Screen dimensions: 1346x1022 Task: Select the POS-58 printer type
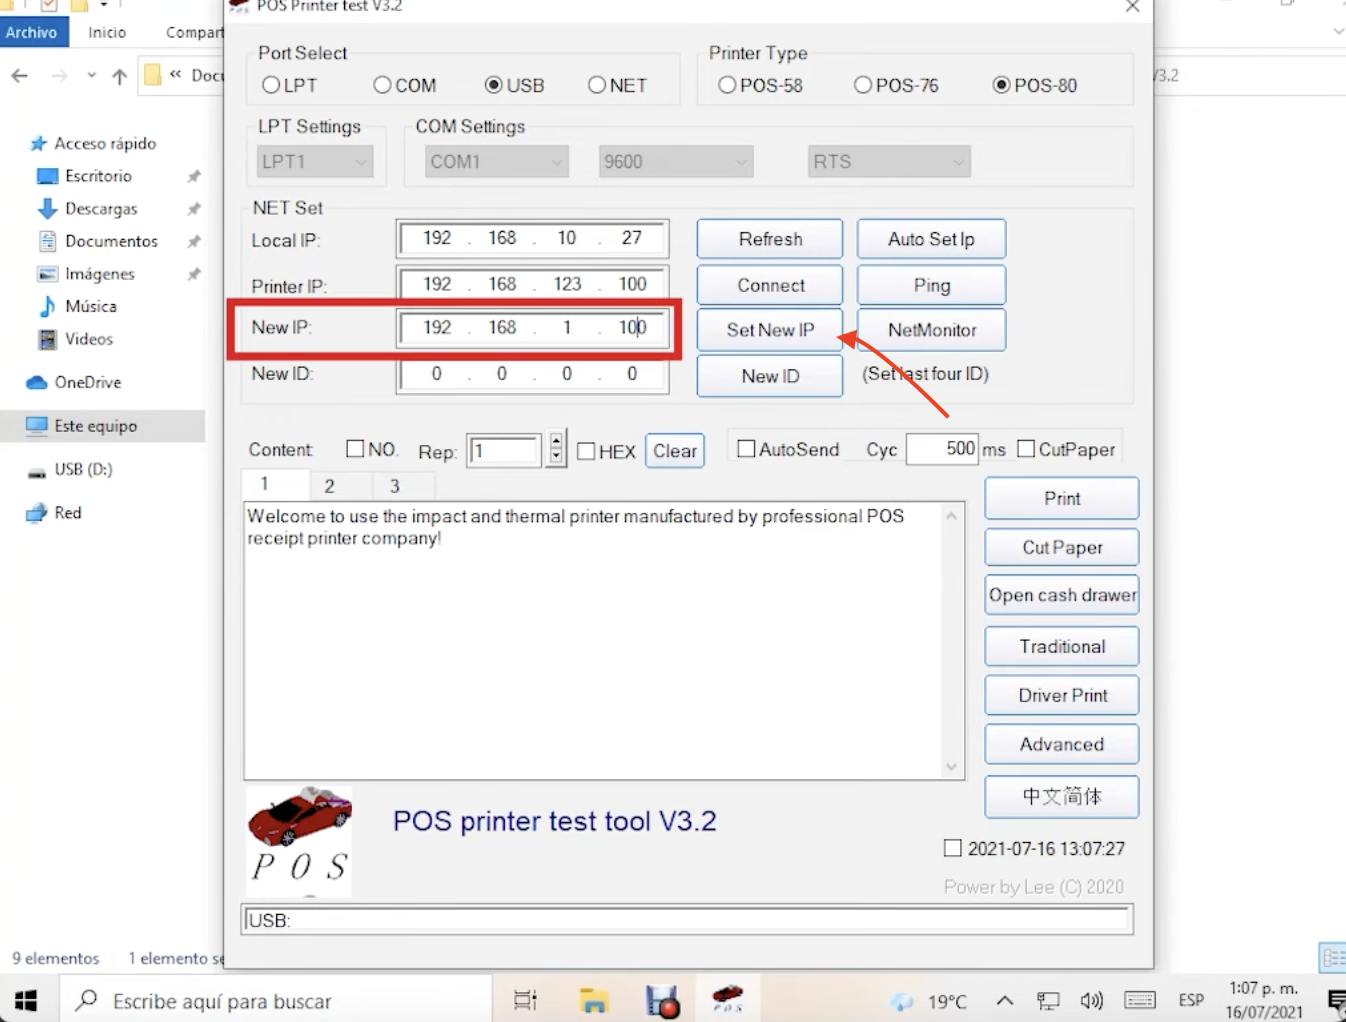pos(727,85)
